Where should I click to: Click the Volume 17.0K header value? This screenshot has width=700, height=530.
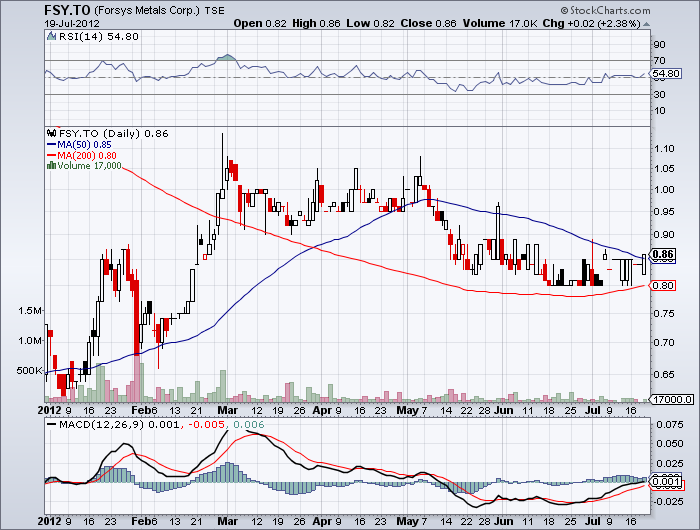(x=500, y=24)
